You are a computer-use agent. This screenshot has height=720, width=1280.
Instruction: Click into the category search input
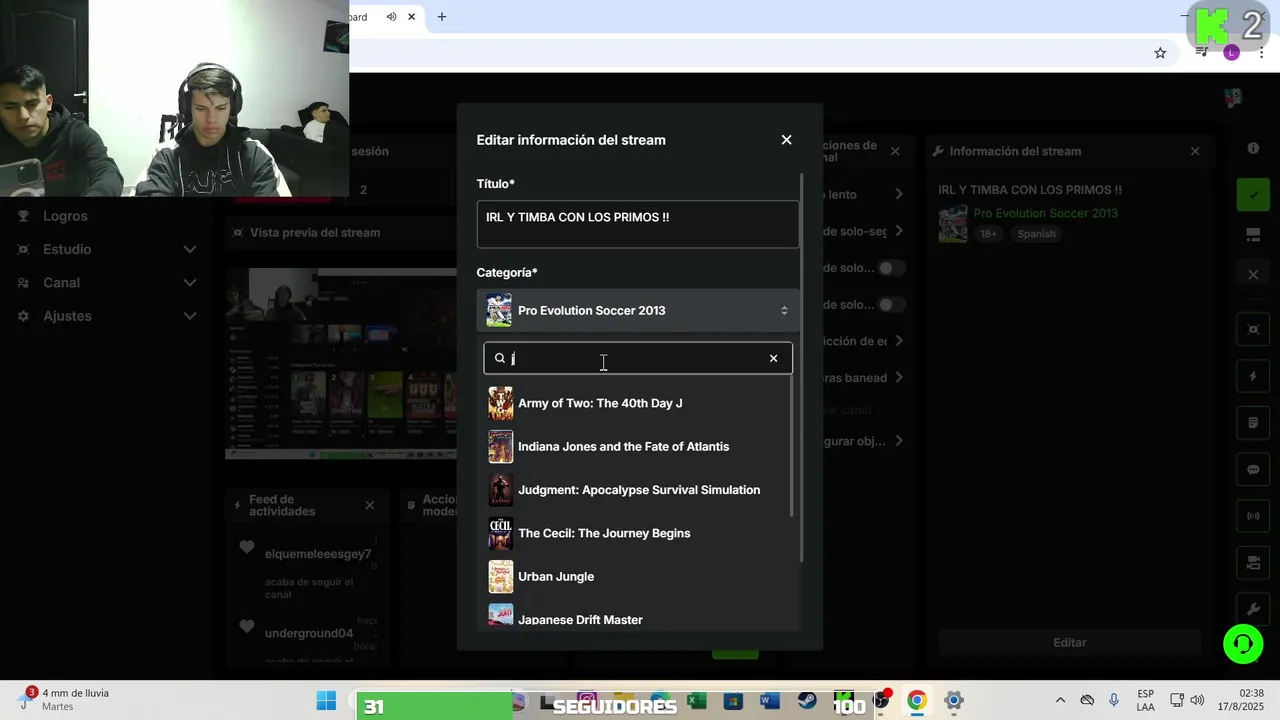click(x=636, y=358)
